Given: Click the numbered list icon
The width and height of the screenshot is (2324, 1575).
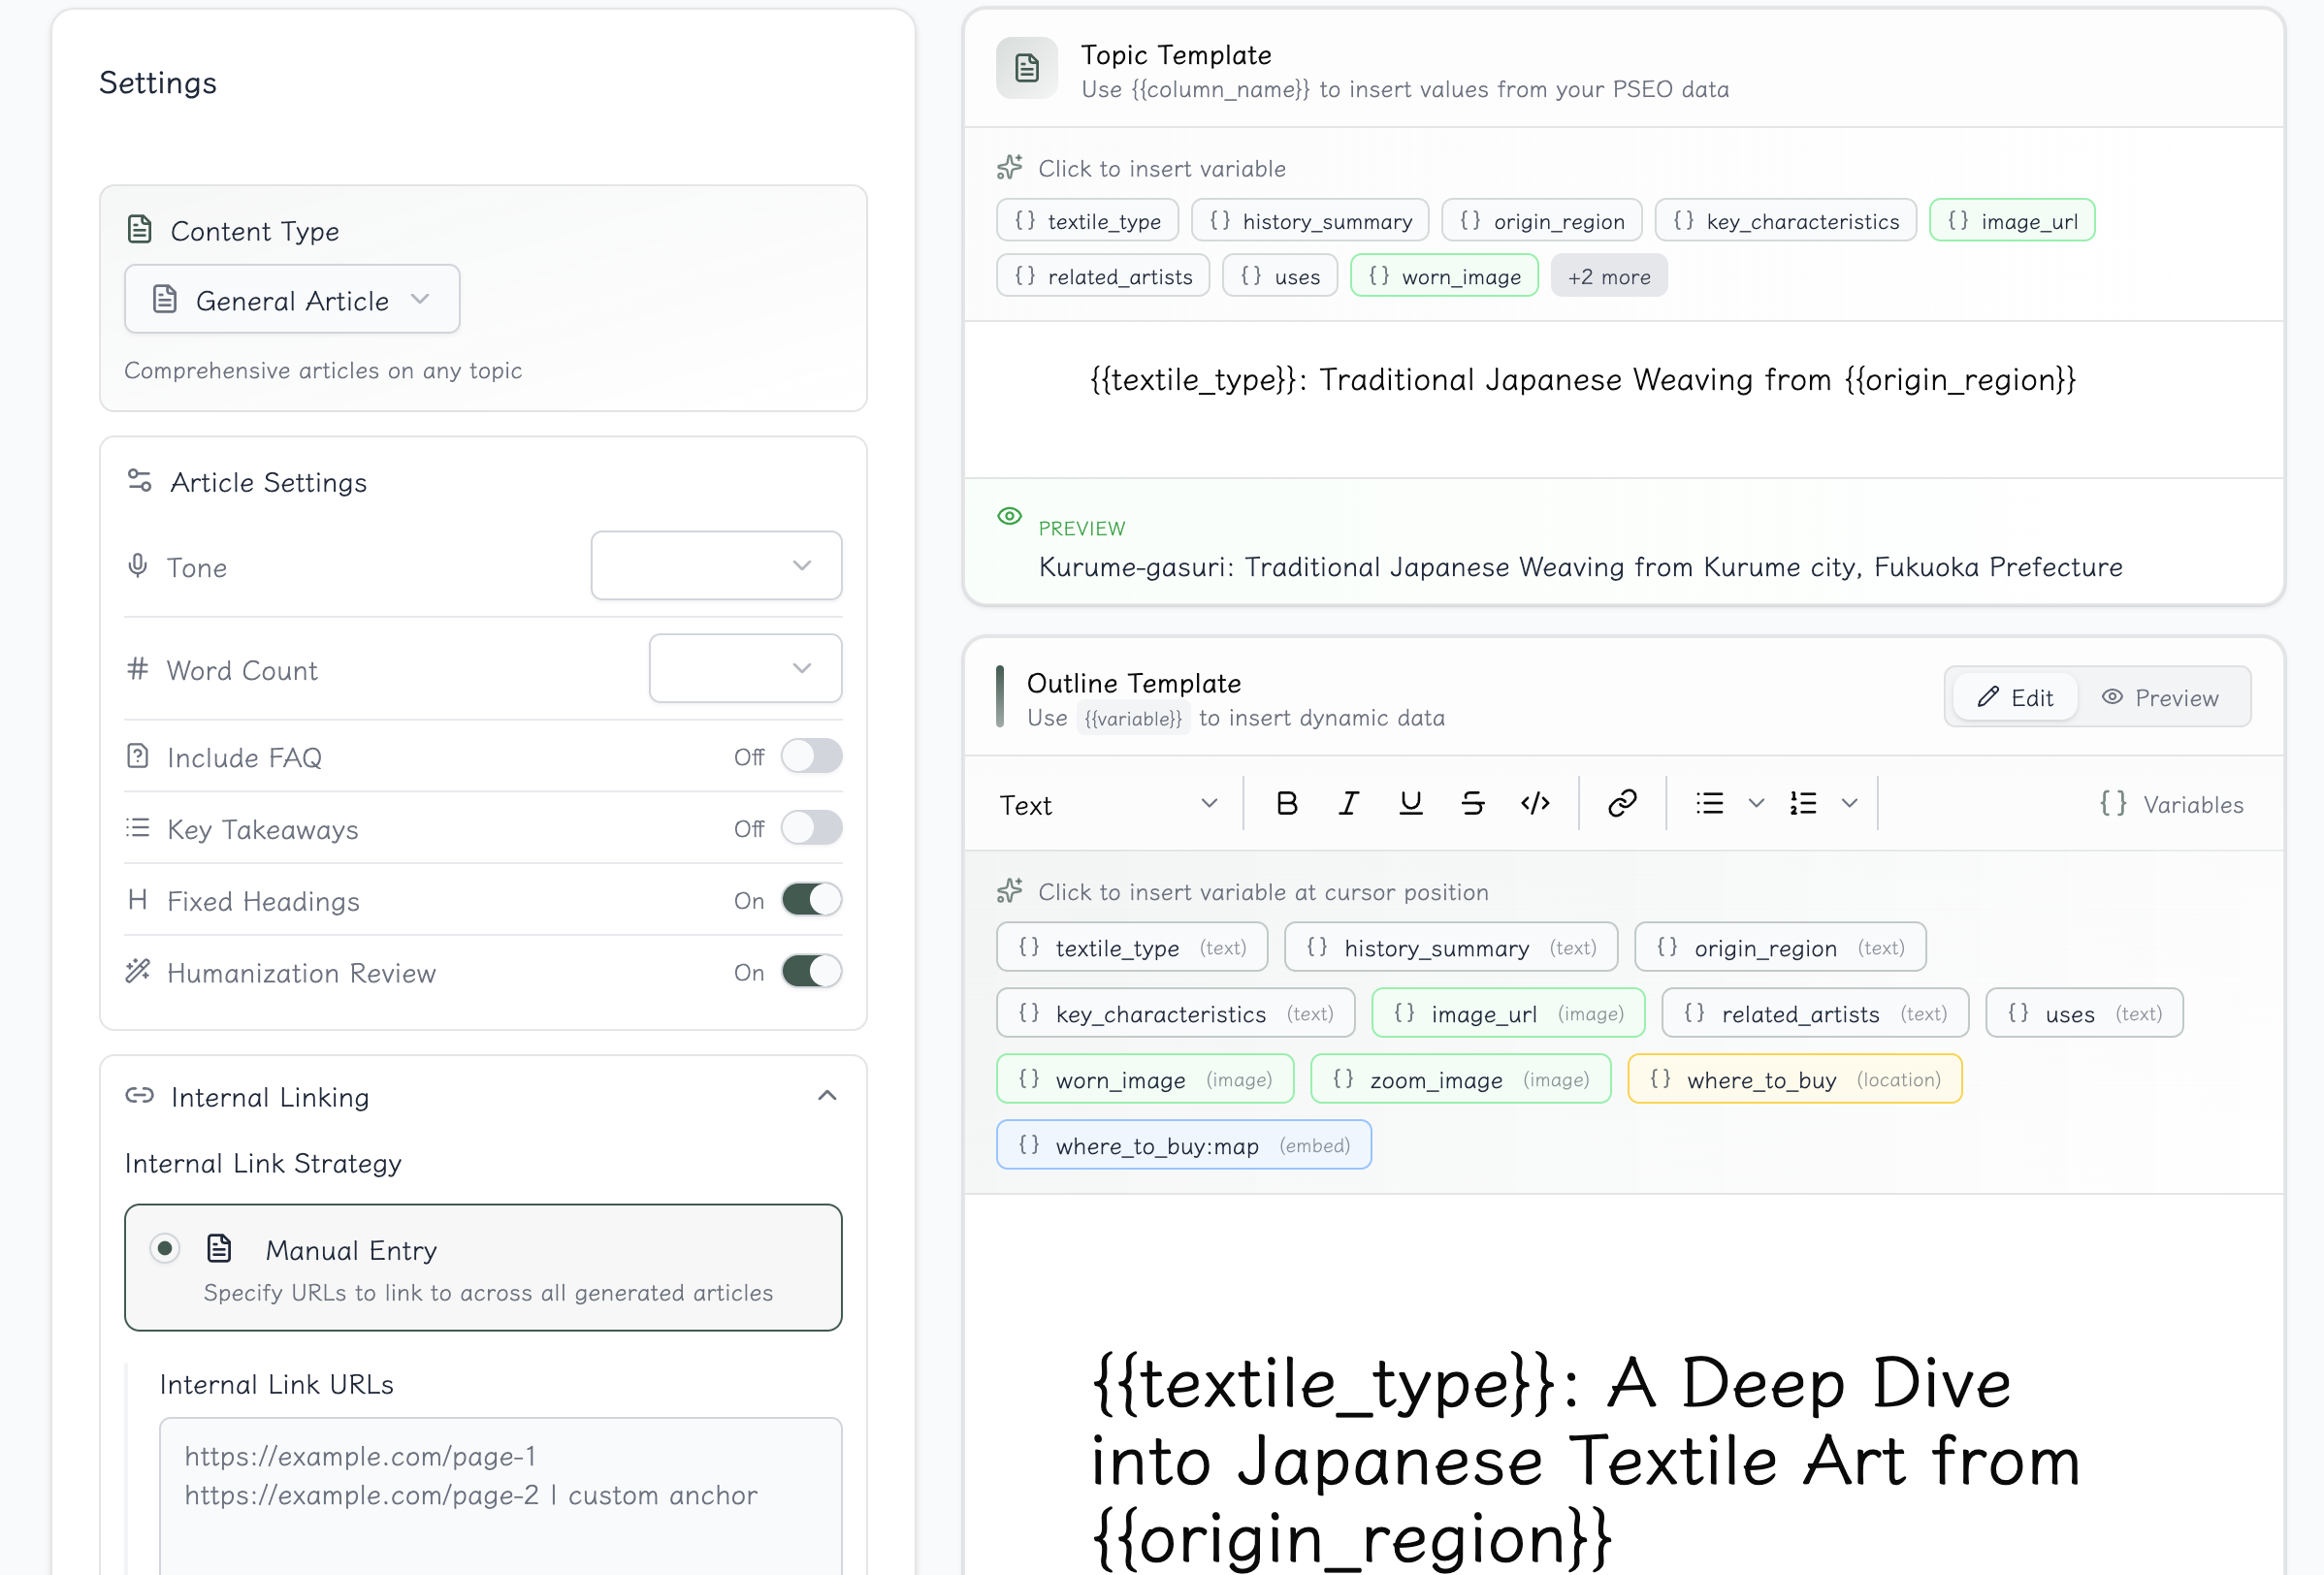Looking at the screenshot, I should coord(1803,804).
